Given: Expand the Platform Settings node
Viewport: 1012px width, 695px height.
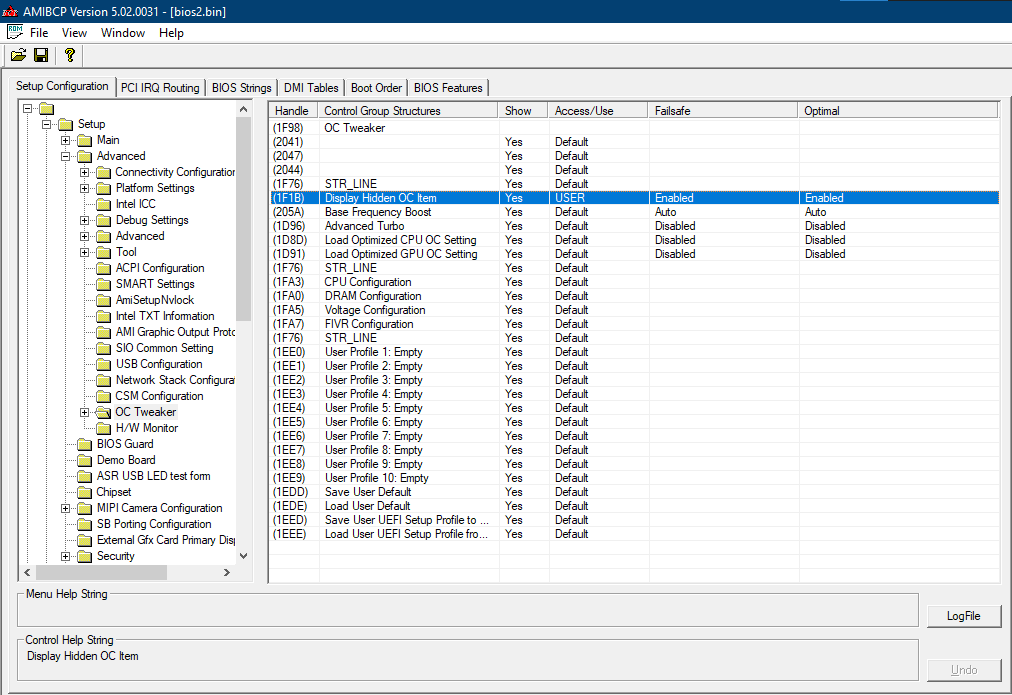Looking at the screenshot, I should [x=85, y=188].
